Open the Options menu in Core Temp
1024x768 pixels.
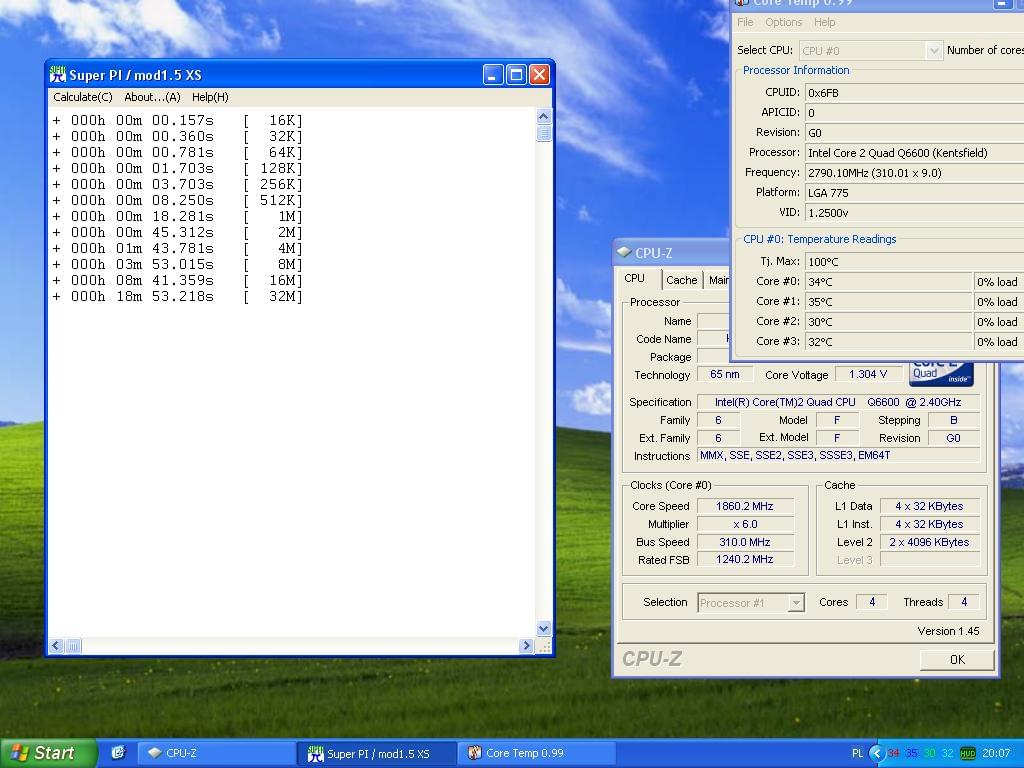coord(783,22)
